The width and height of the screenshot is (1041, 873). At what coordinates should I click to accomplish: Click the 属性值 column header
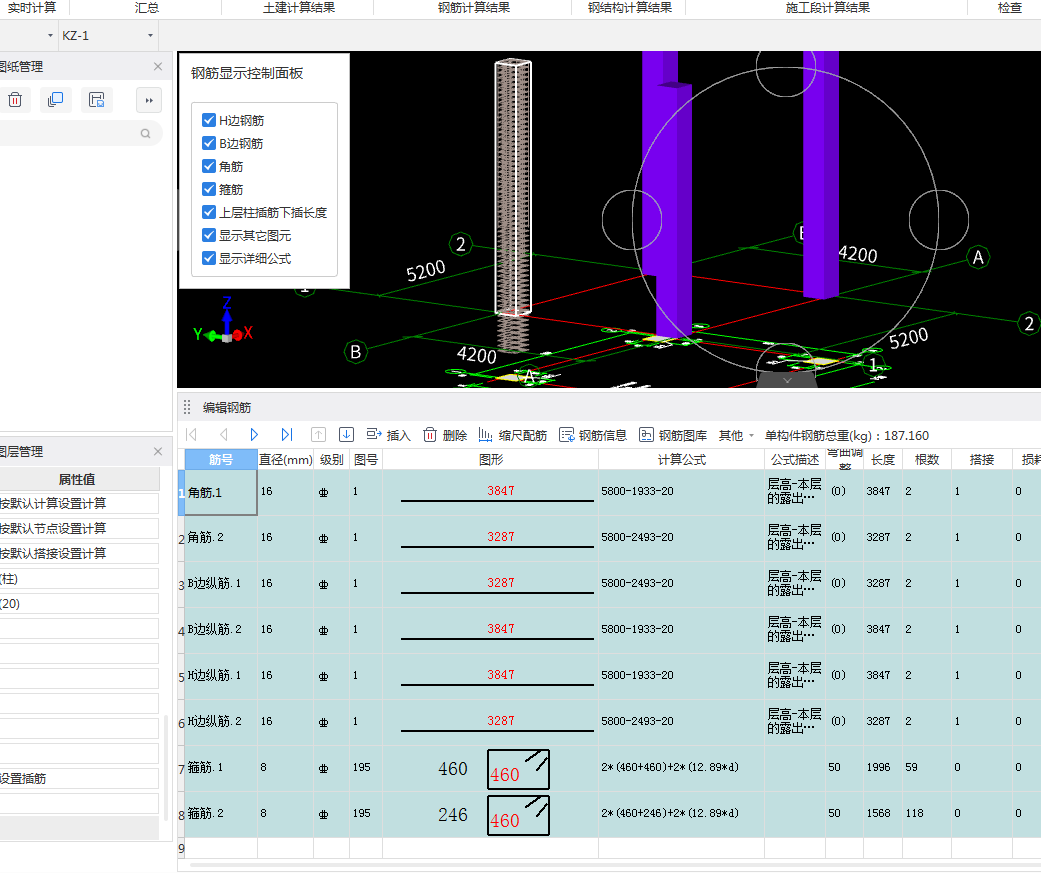tap(77, 479)
